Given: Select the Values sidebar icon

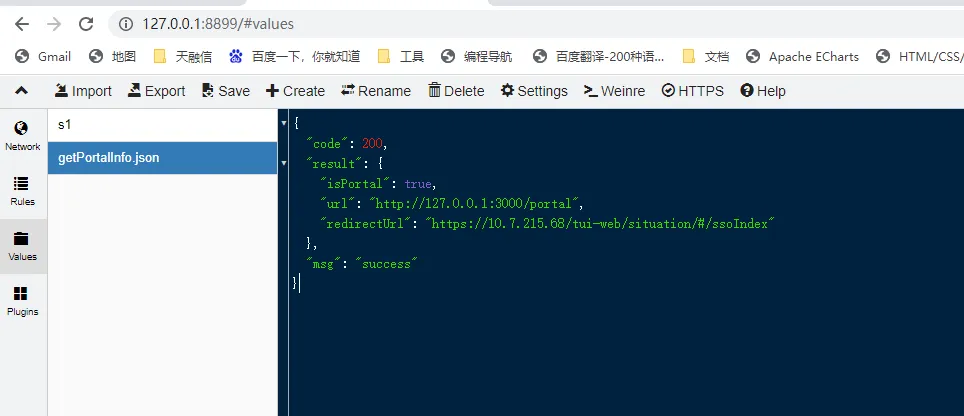Looking at the screenshot, I should (x=22, y=246).
